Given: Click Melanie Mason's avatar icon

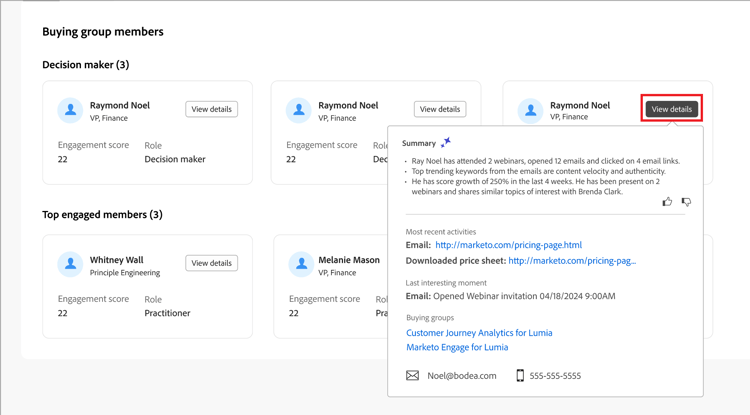Looking at the screenshot, I should 301,264.
